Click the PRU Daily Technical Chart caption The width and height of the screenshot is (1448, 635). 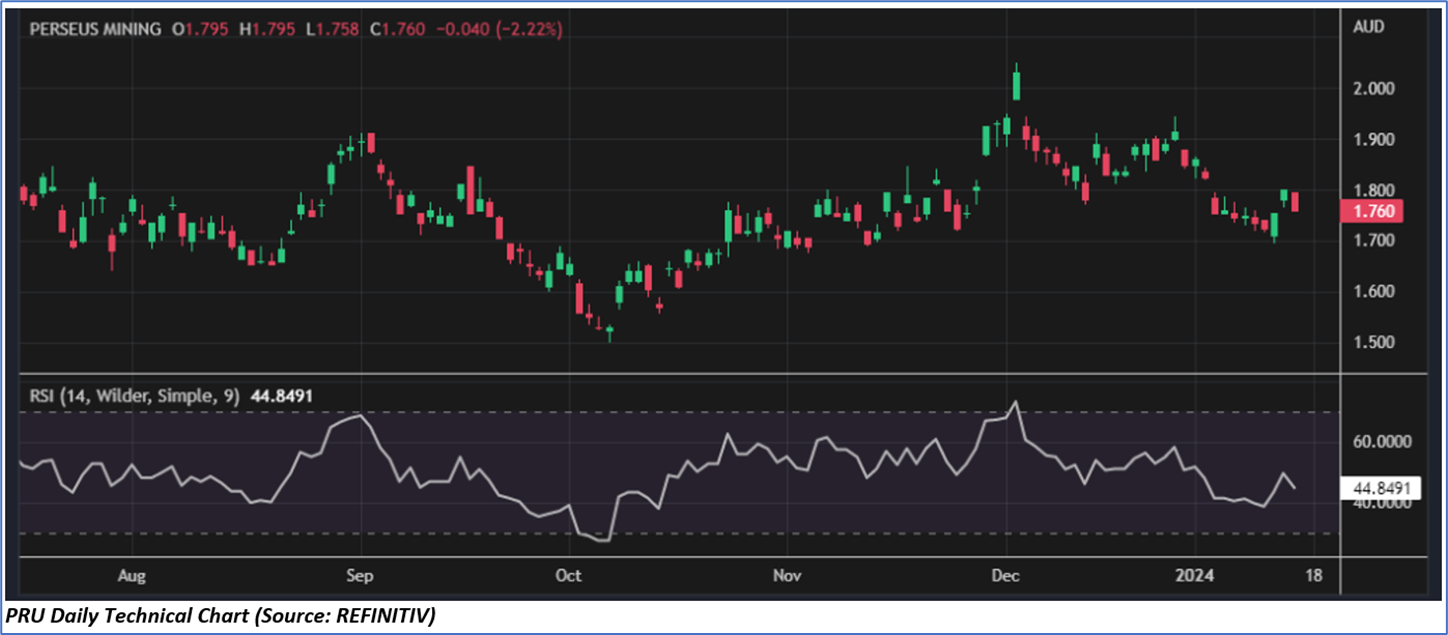222,615
